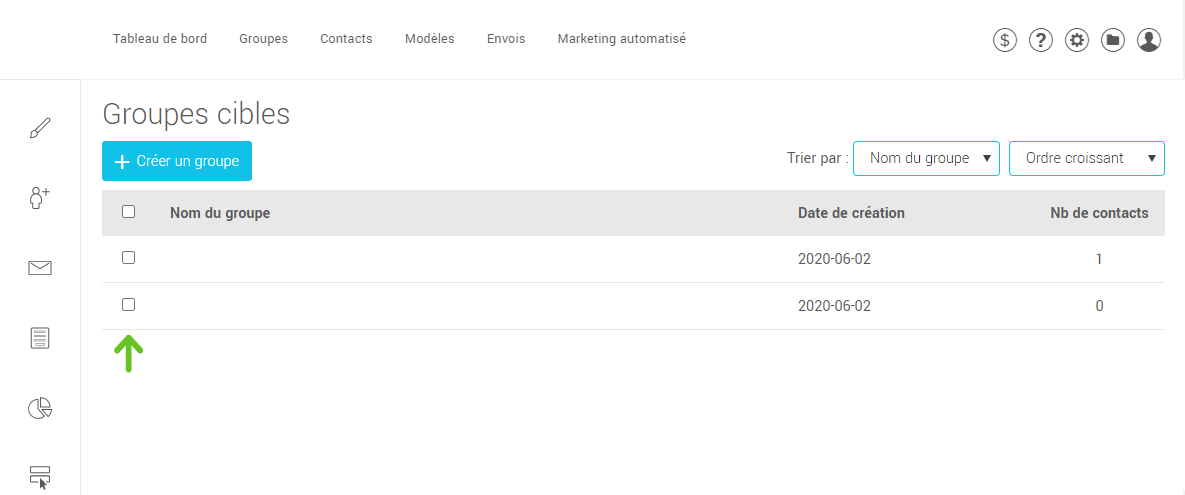This screenshot has height=495, width=1185.
Task: Click the landing page cursor icon
Action: coord(40,476)
